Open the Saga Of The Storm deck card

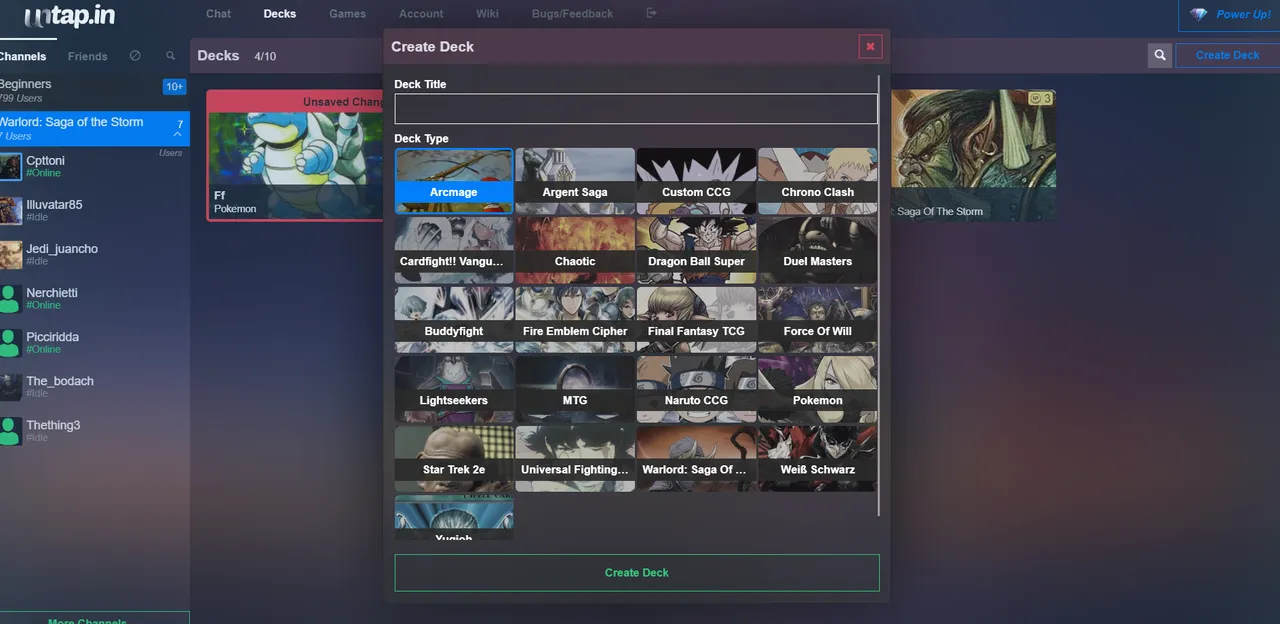pyautogui.click(x=972, y=155)
